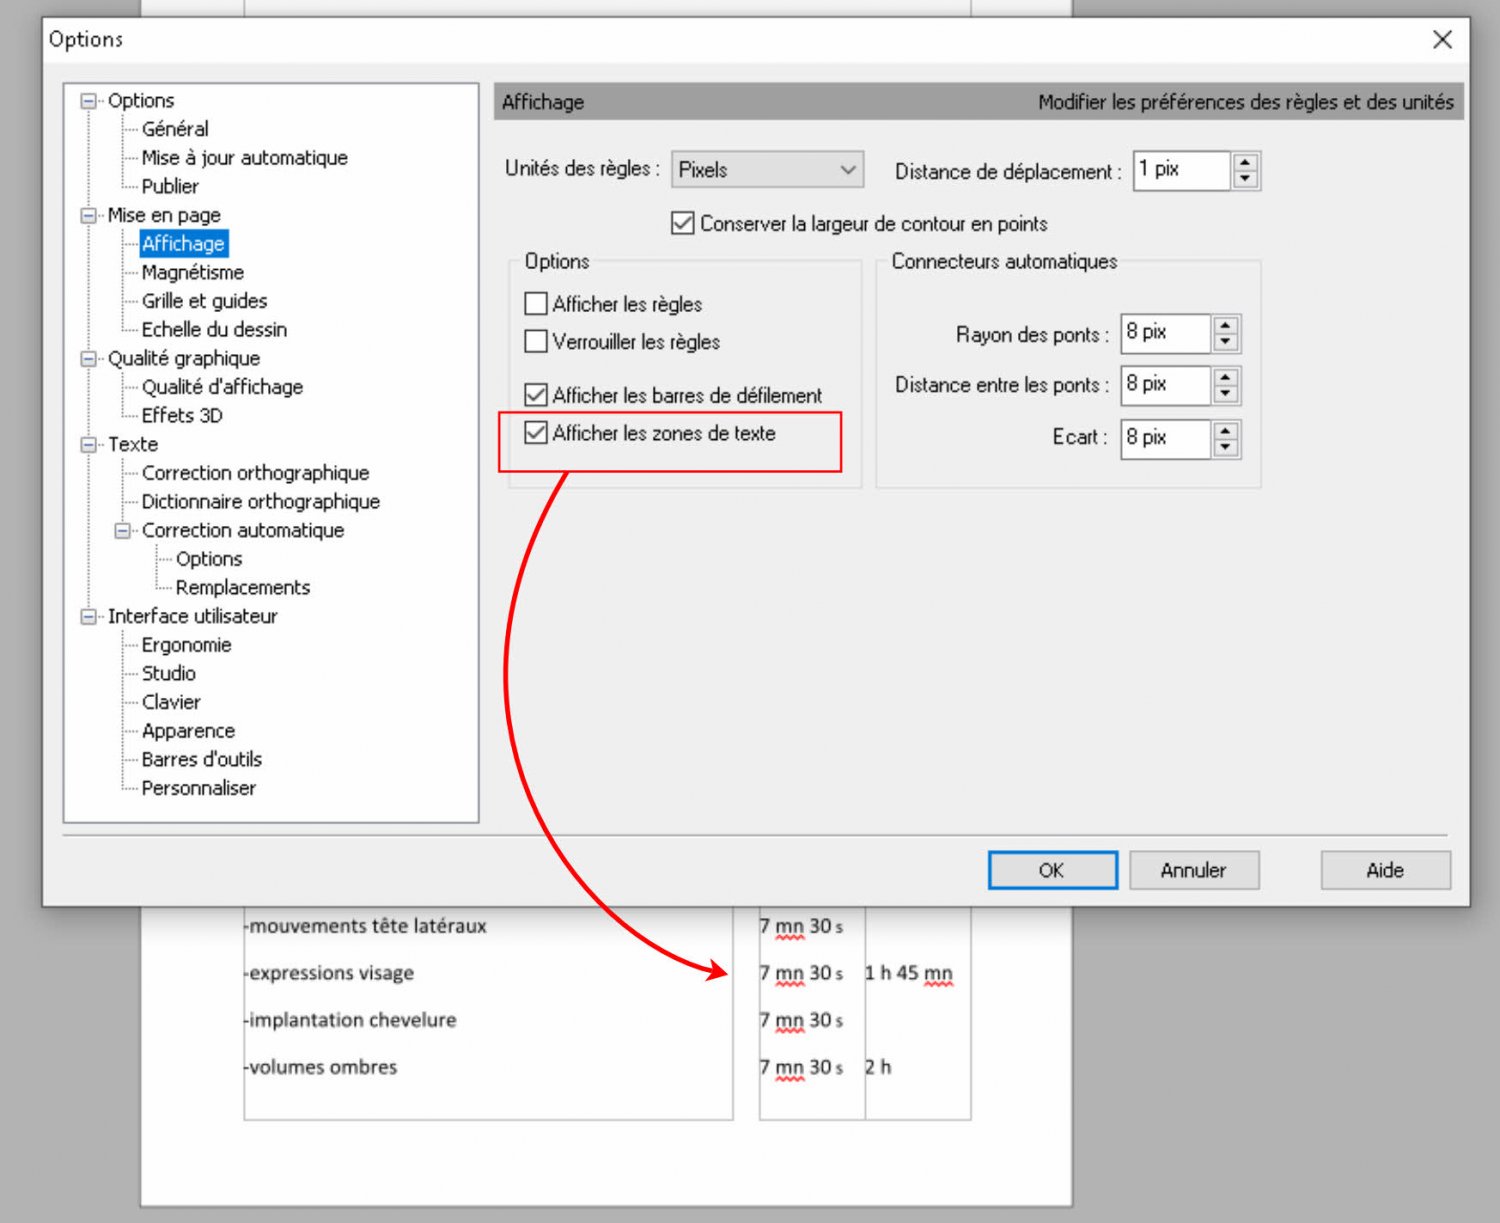Collapse the "Correction automatique" tree branch
1500x1223 pixels.
(x=122, y=530)
